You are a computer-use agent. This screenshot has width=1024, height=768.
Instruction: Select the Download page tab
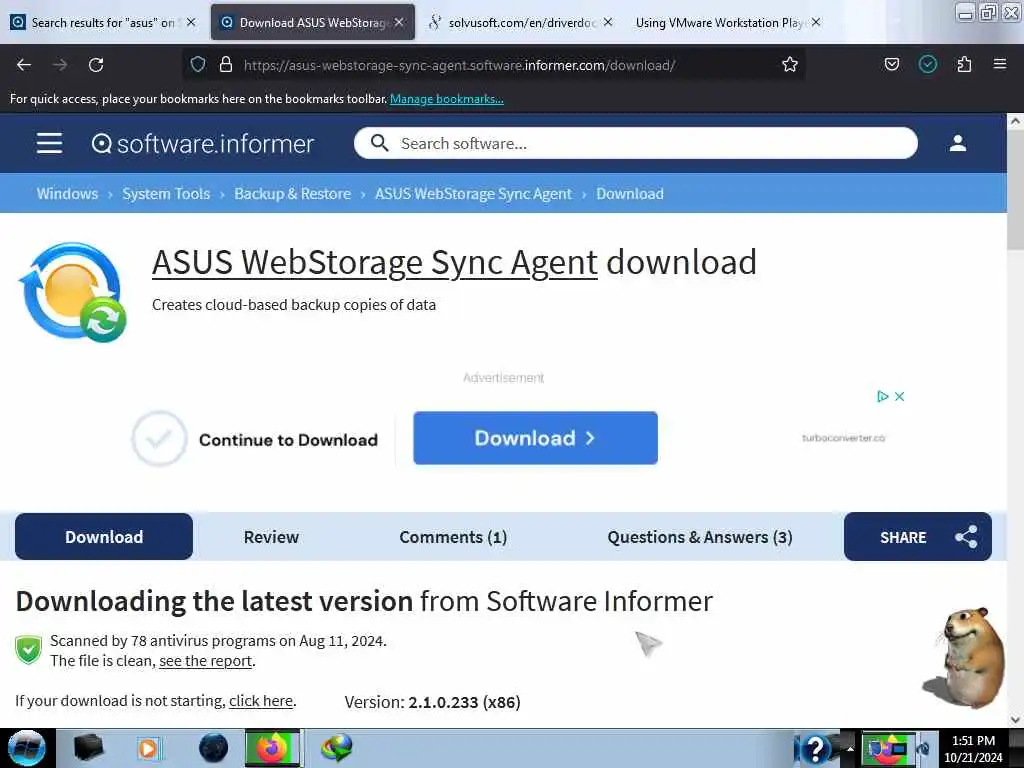104,537
